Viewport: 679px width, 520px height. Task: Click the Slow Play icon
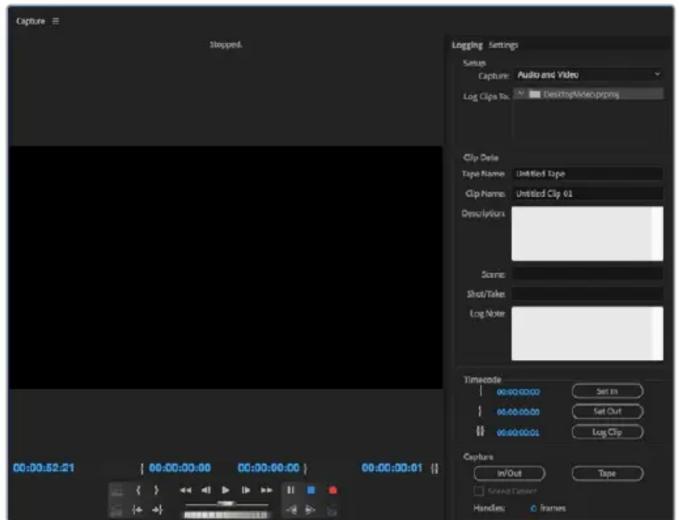coord(310,510)
